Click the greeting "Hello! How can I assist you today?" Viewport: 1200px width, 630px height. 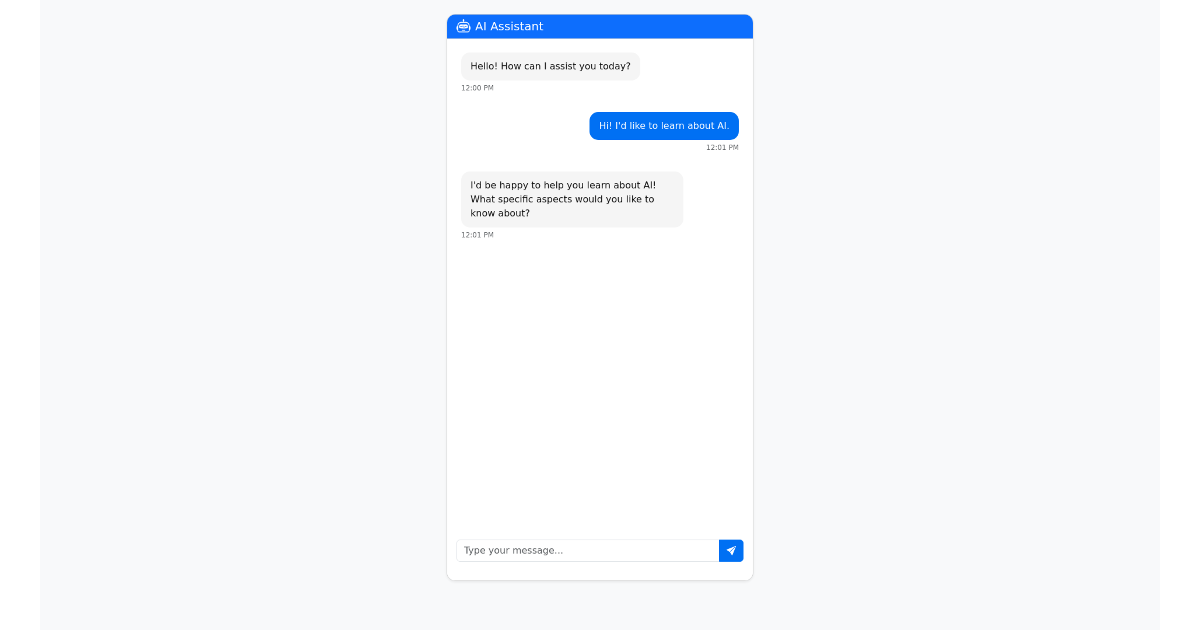[x=550, y=66]
